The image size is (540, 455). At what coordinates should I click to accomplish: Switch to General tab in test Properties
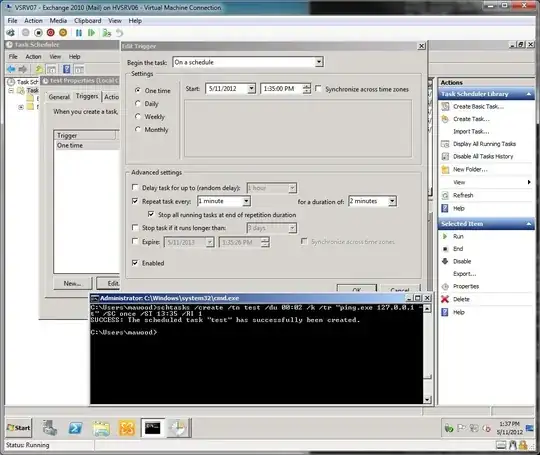pyautogui.click(x=59, y=97)
